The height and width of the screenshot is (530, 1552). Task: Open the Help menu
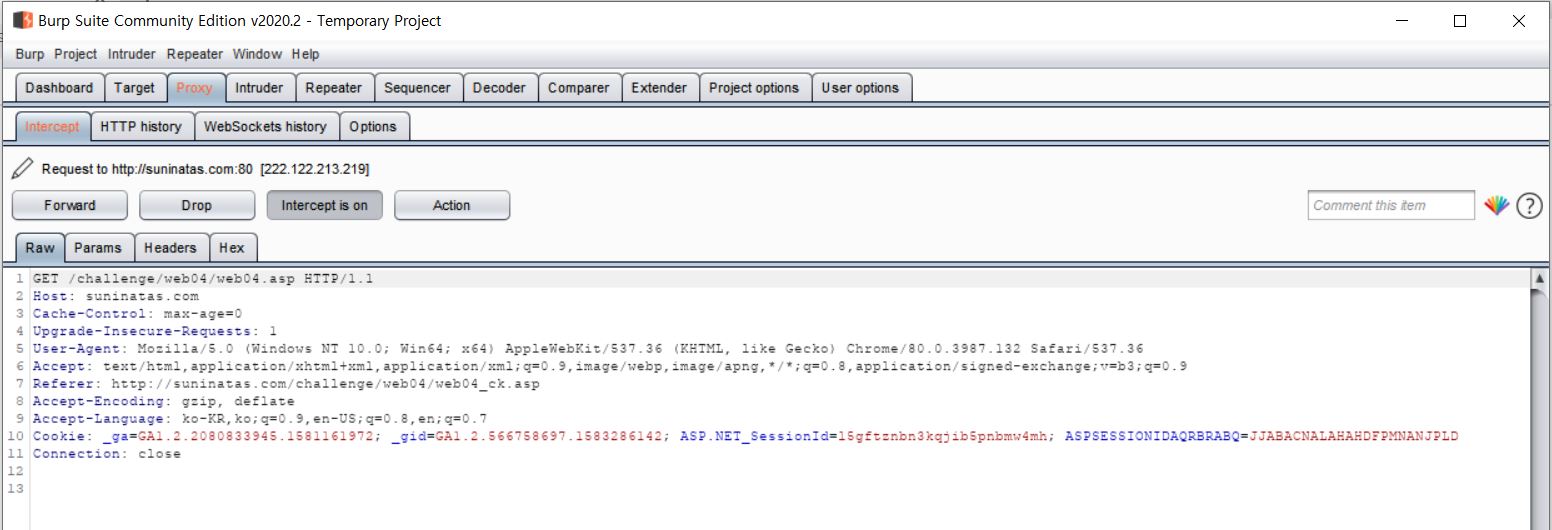coord(306,54)
